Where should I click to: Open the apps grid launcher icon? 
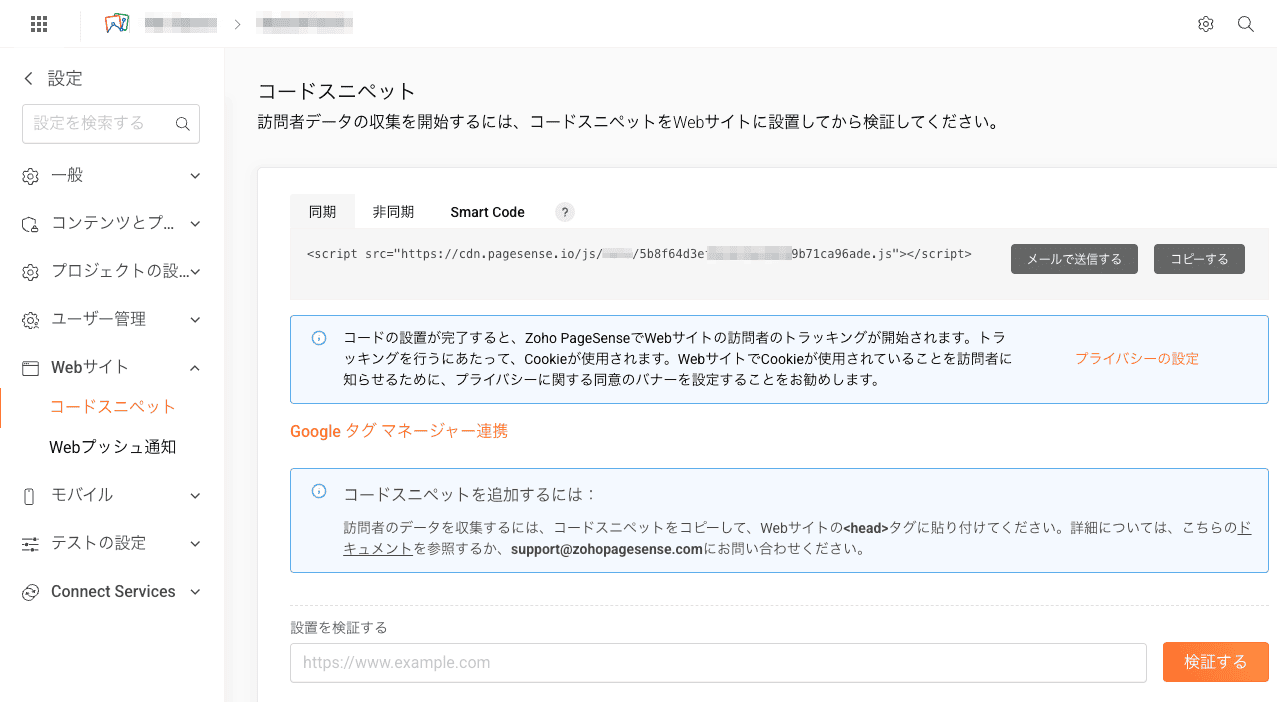[x=40, y=24]
